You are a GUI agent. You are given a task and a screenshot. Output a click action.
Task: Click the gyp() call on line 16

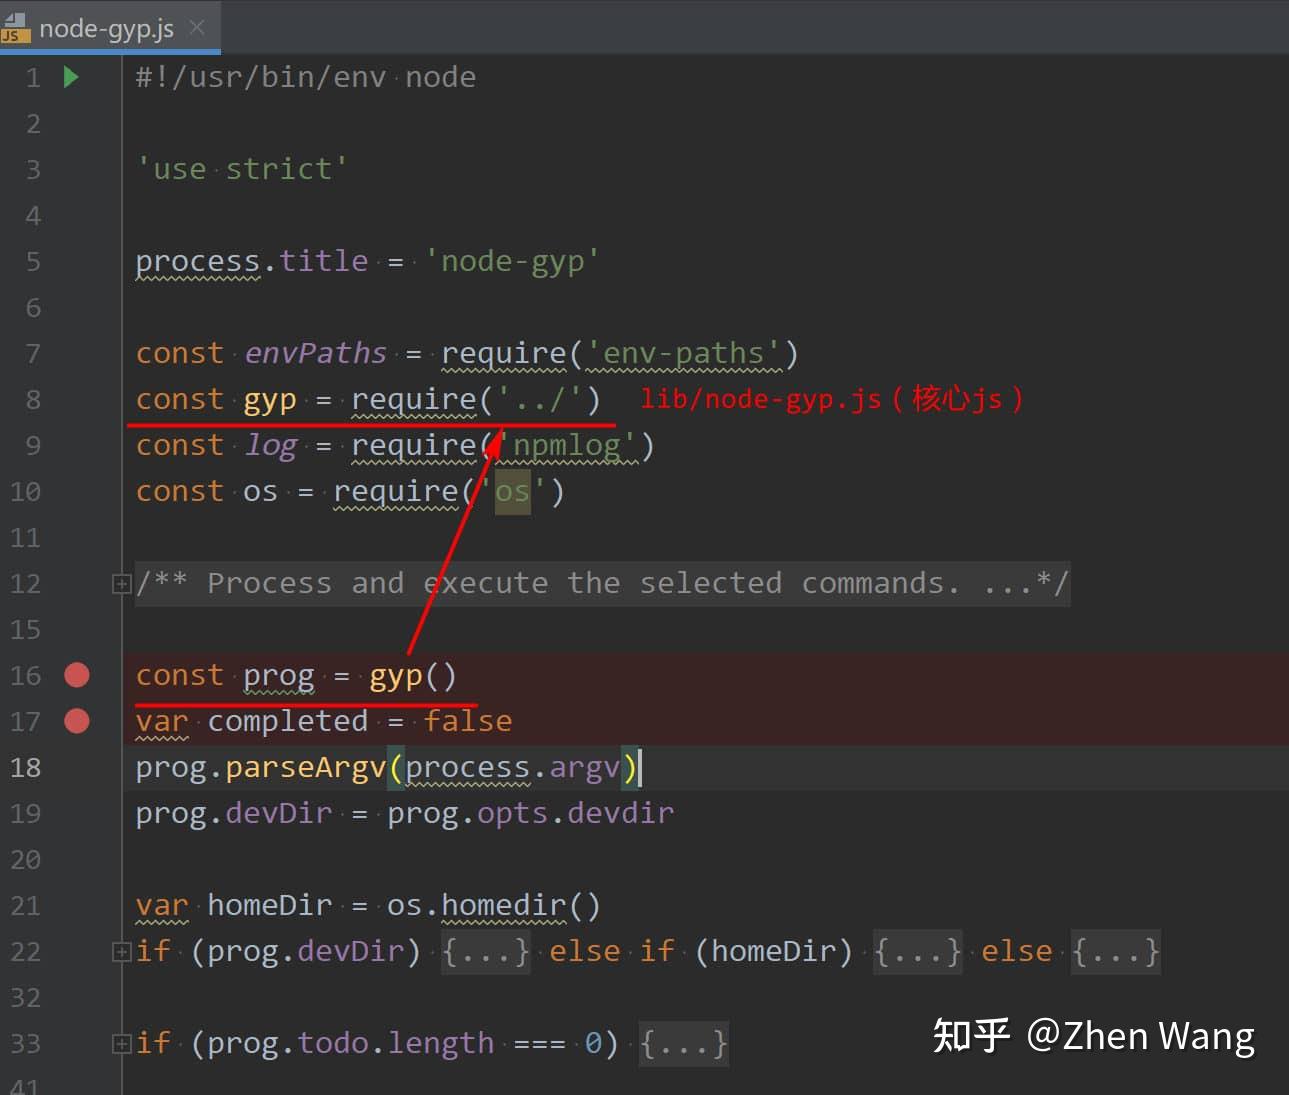tap(411, 675)
